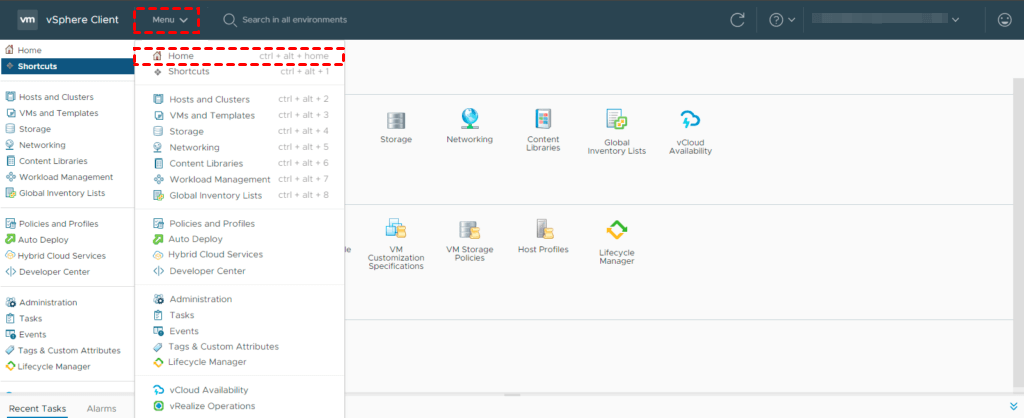Open Content Libraries from the dropdown menu

pyautogui.click(x=240, y=163)
